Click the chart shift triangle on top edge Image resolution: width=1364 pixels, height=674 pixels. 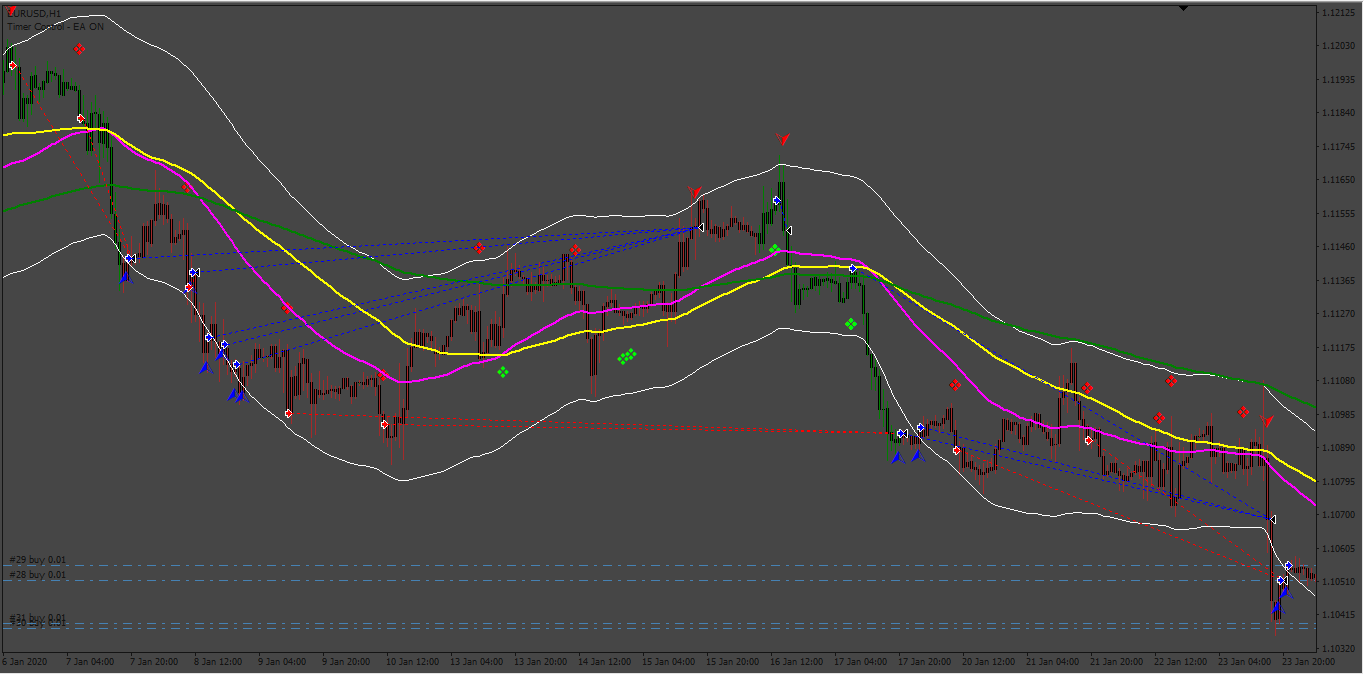click(1184, 8)
